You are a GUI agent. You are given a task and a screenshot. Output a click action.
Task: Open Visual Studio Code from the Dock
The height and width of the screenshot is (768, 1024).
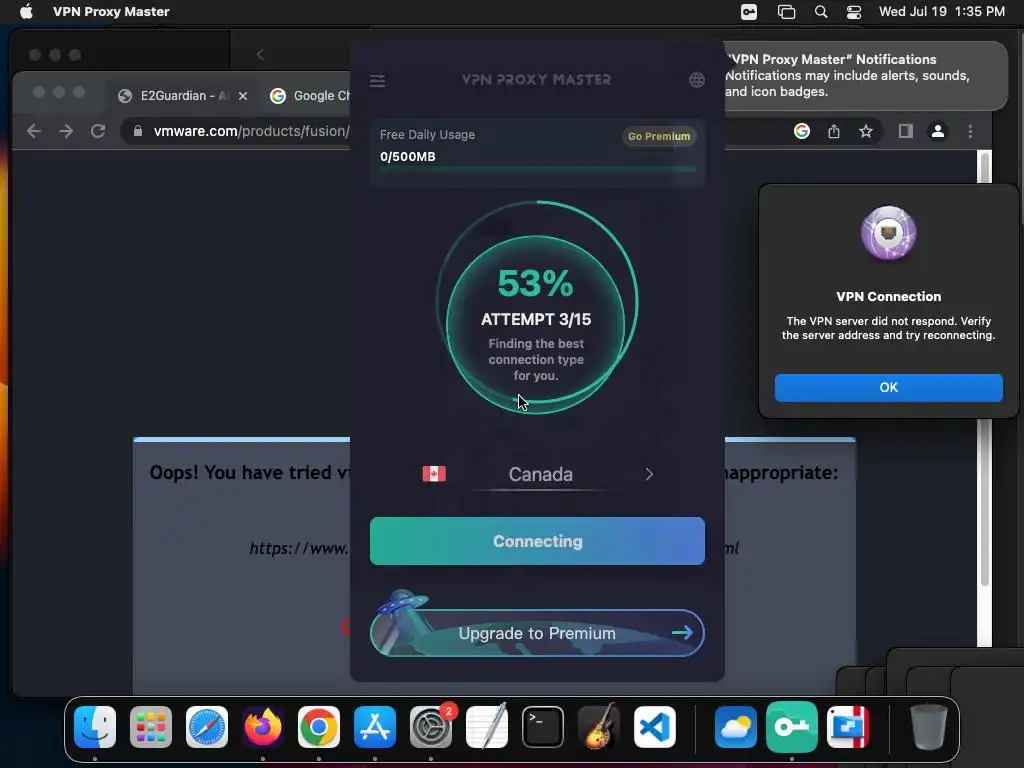tap(655, 727)
